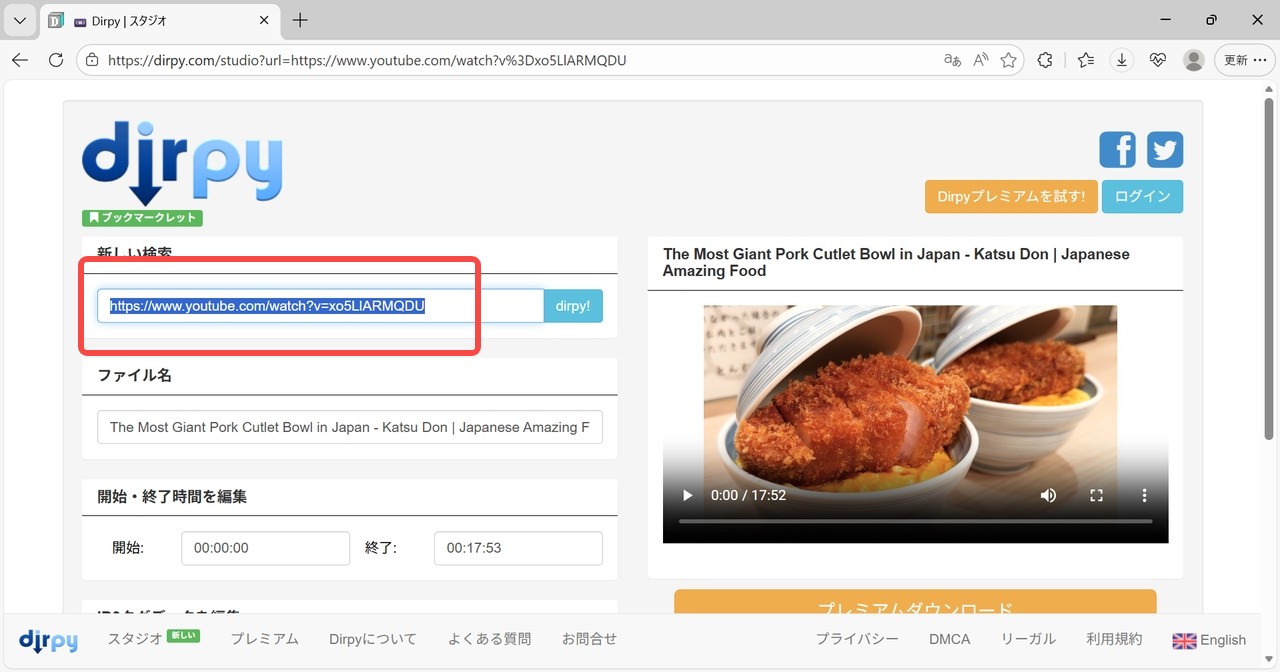The image size is (1280, 672).
Task: Play the Katsu Don video
Action: coord(686,495)
